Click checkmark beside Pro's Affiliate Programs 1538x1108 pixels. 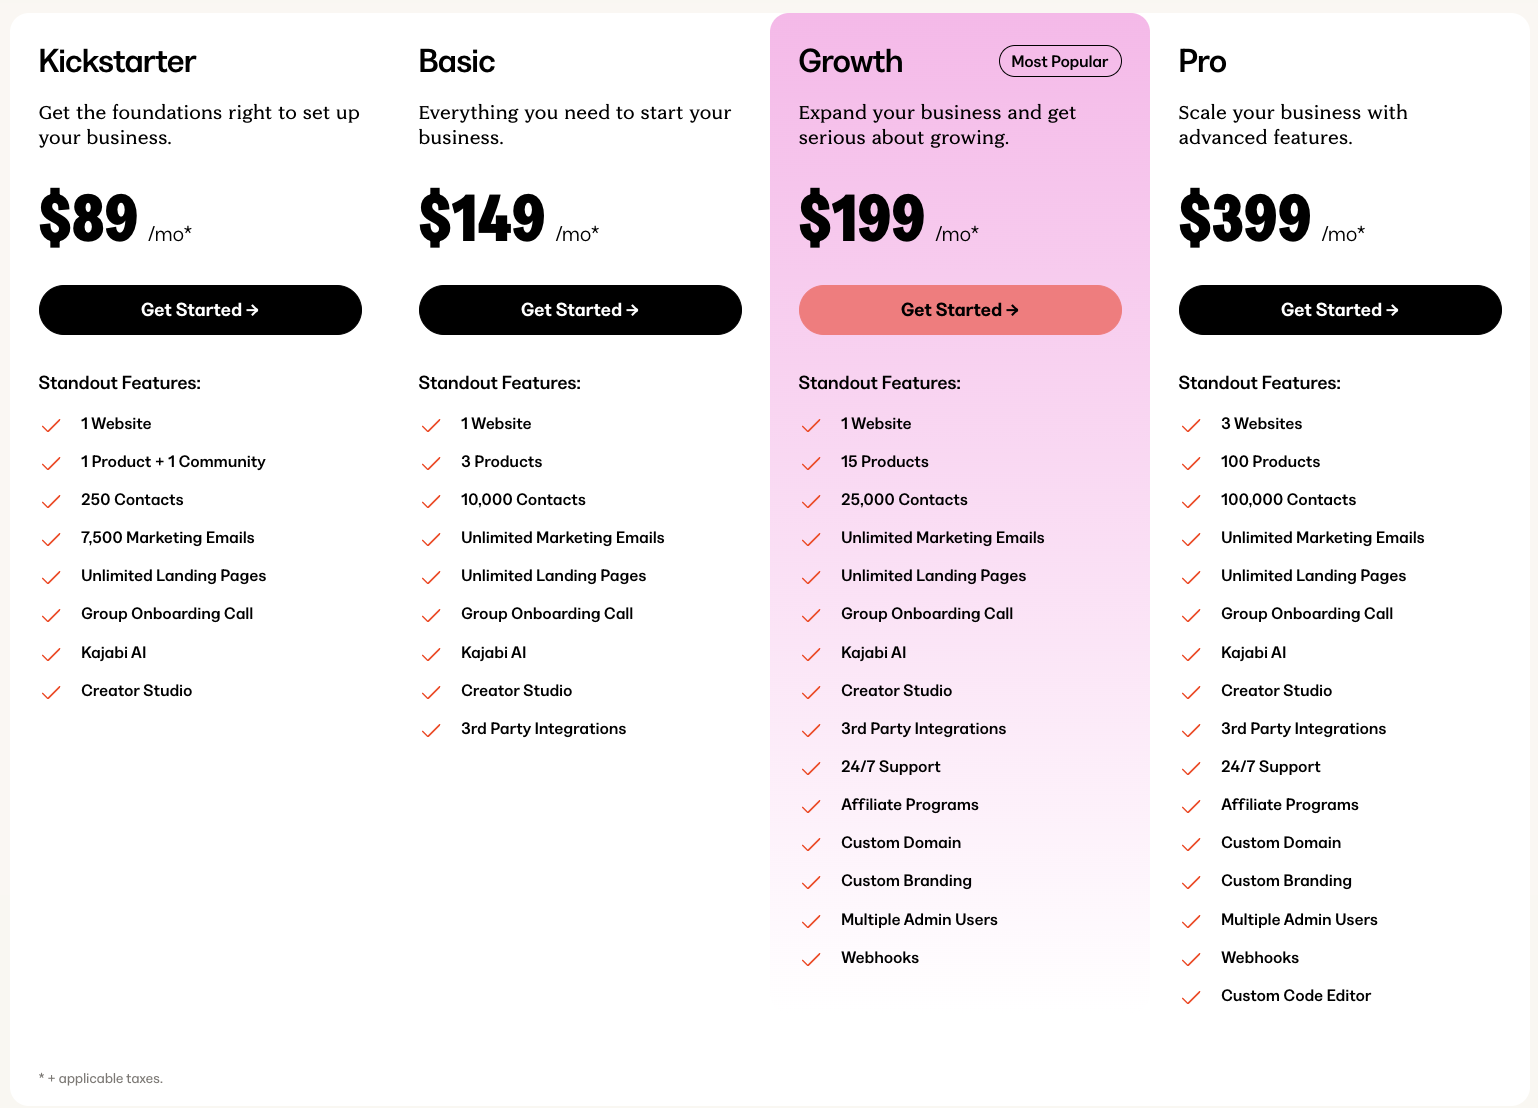(1191, 806)
